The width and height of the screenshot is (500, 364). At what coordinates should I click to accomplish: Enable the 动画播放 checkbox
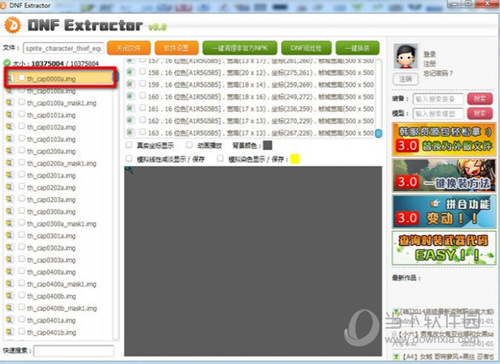pos(189,145)
